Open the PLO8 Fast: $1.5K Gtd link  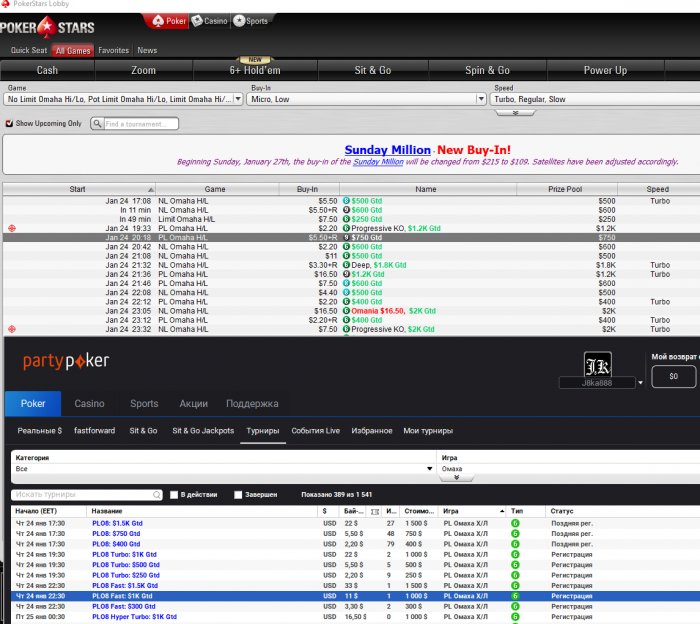125,585
